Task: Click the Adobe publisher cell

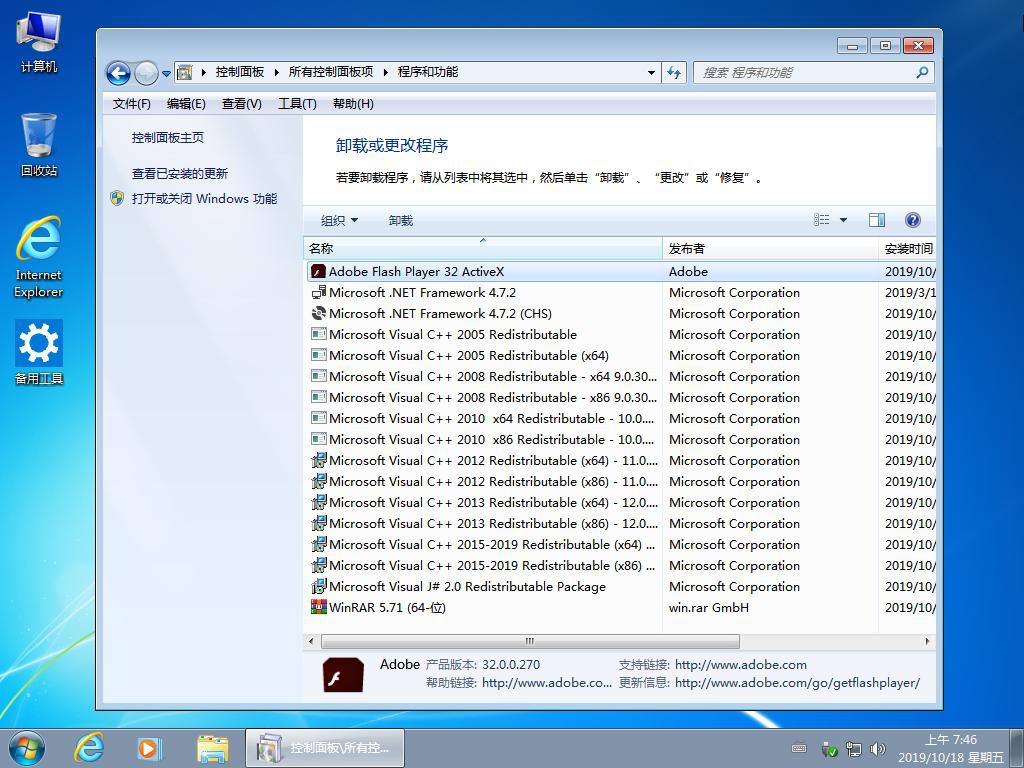Action: point(688,272)
